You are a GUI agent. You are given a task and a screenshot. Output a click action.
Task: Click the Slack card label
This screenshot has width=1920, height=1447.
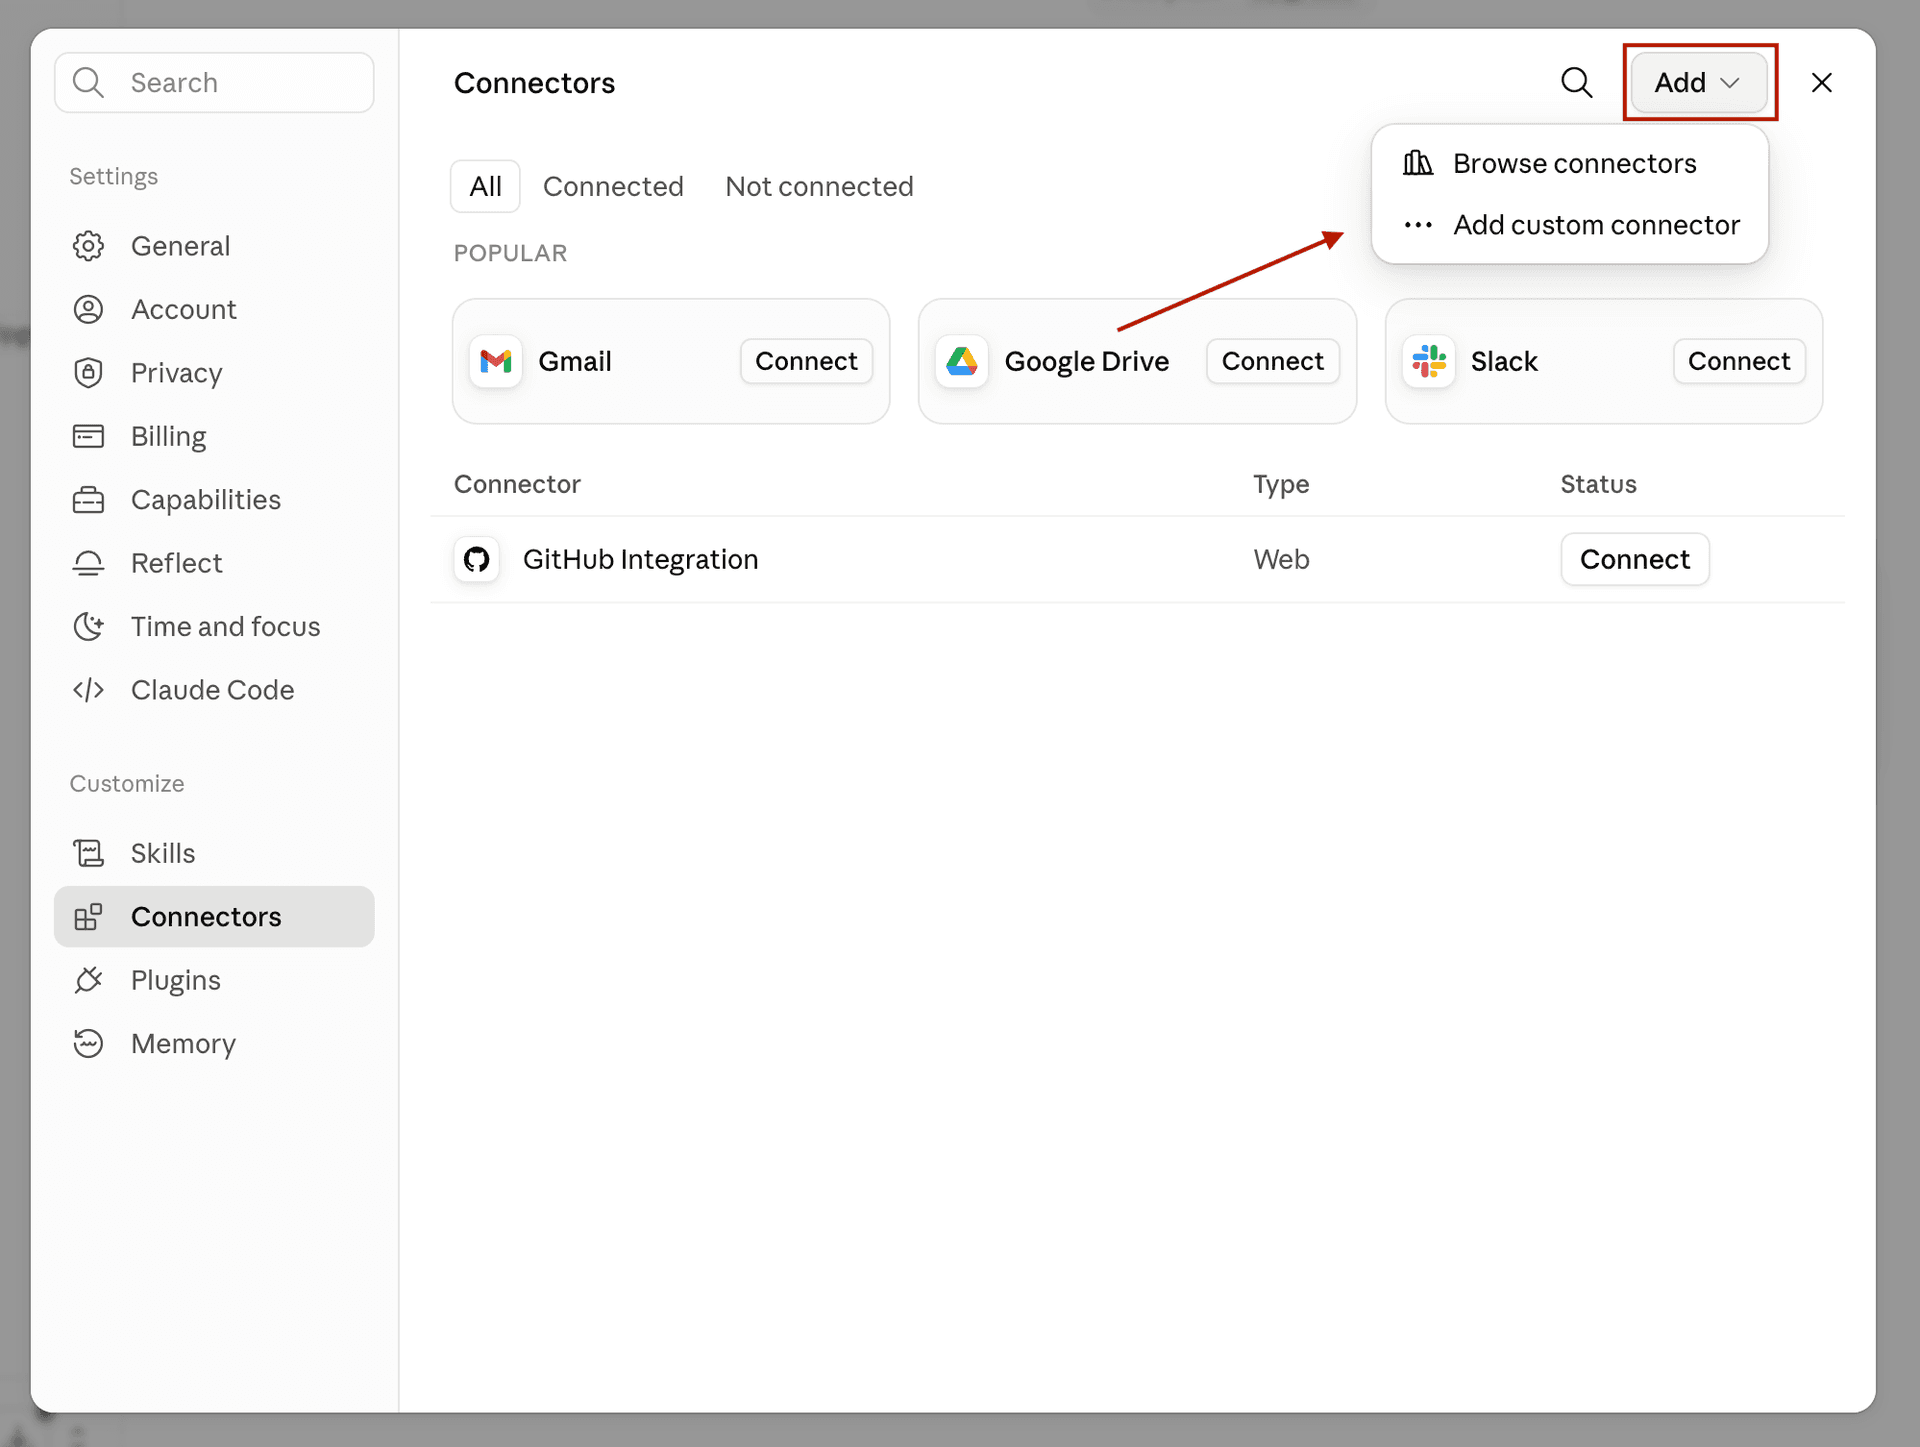(x=1504, y=361)
